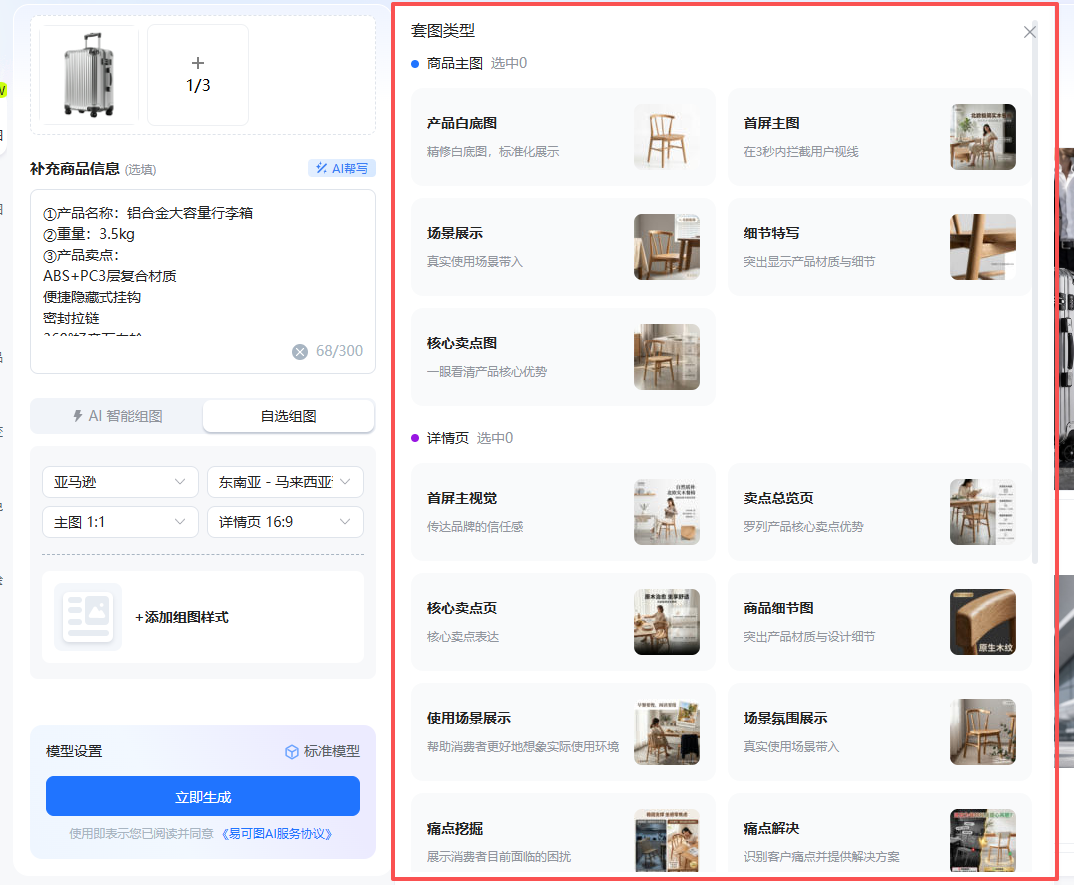This screenshot has height=885, width=1074.
Task: Click the text 核心卖点表达
Action: pos(462,637)
